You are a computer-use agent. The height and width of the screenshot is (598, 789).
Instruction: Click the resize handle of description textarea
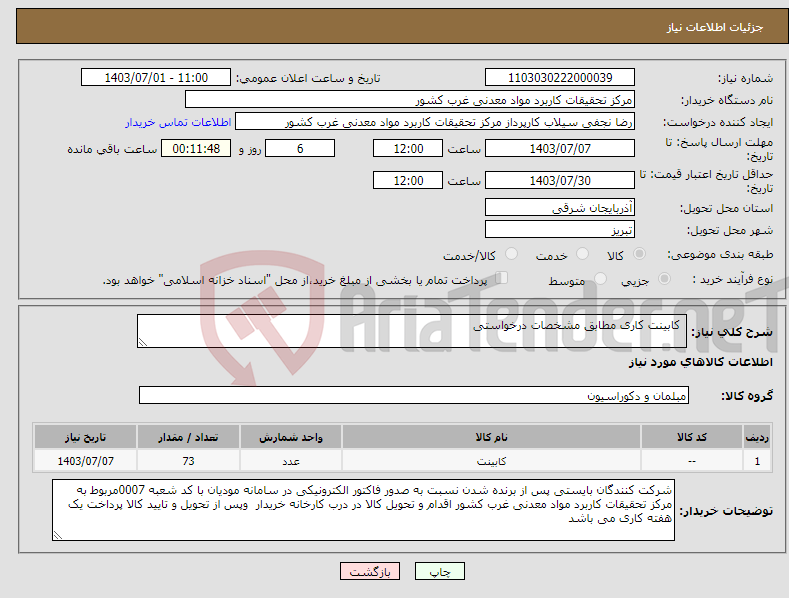point(142,342)
